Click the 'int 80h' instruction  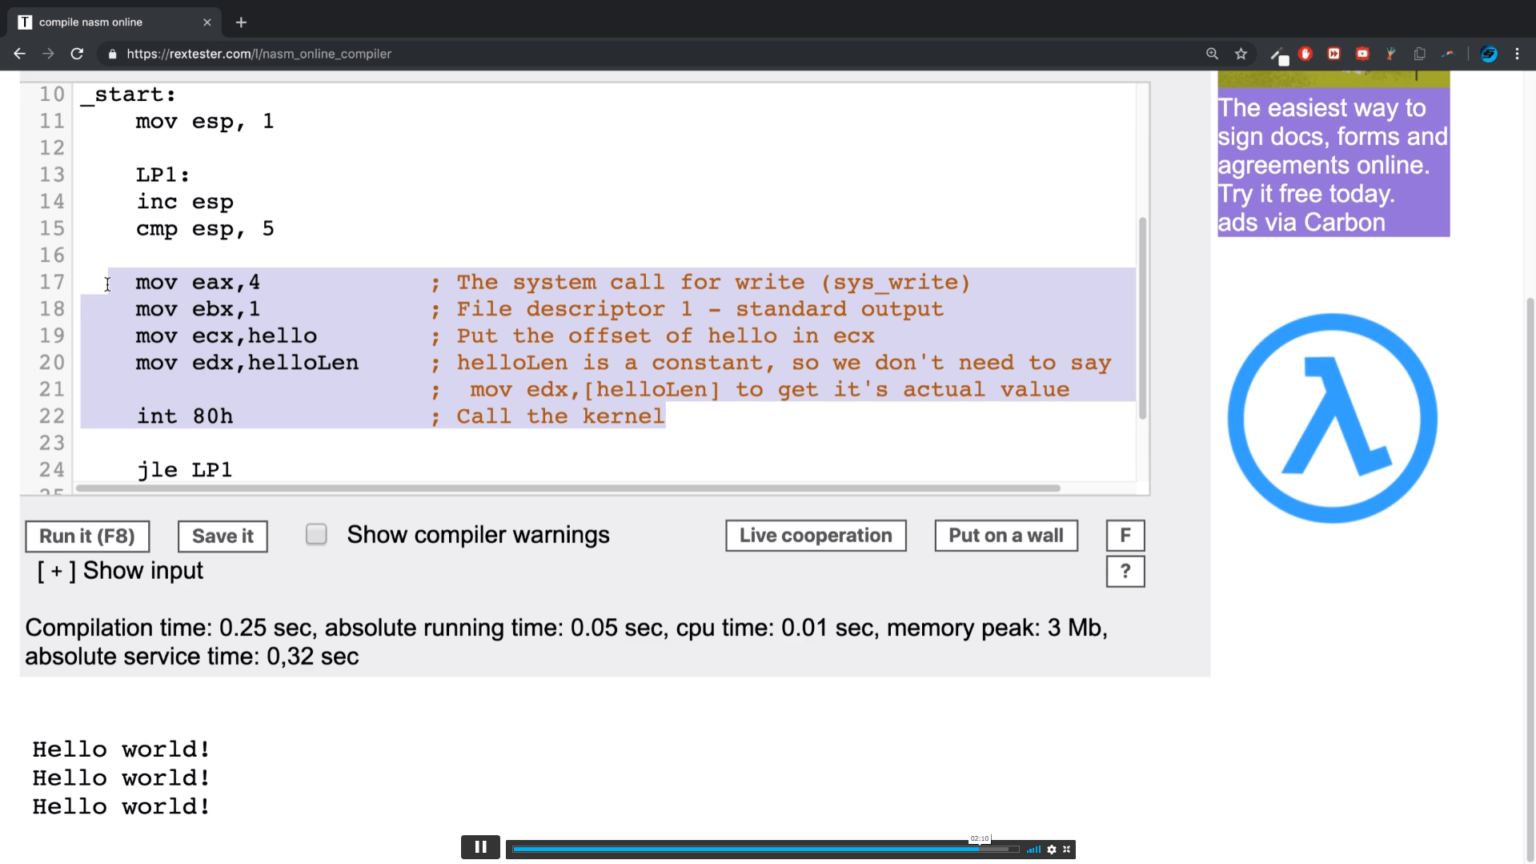(185, 417)
